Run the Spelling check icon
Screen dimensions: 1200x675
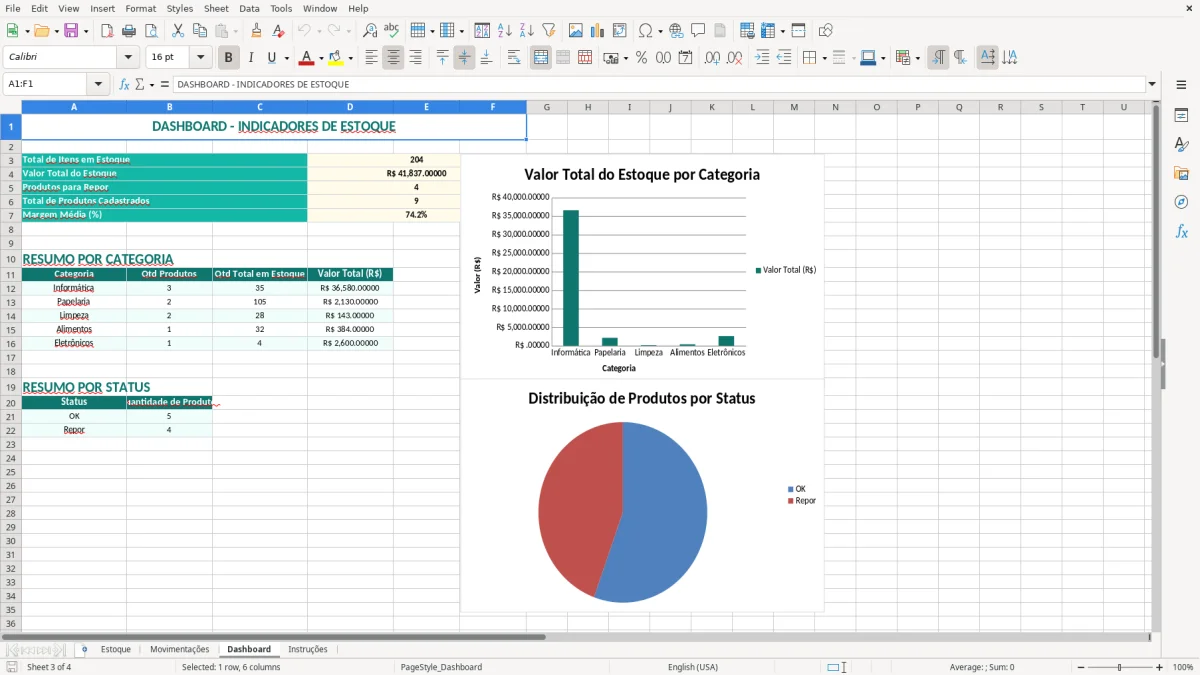pyautogui.click(x=392, y=31)
